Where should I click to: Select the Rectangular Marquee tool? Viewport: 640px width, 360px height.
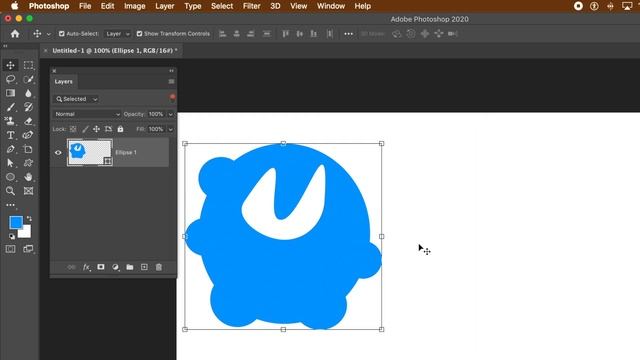click(x=28, y=65)
